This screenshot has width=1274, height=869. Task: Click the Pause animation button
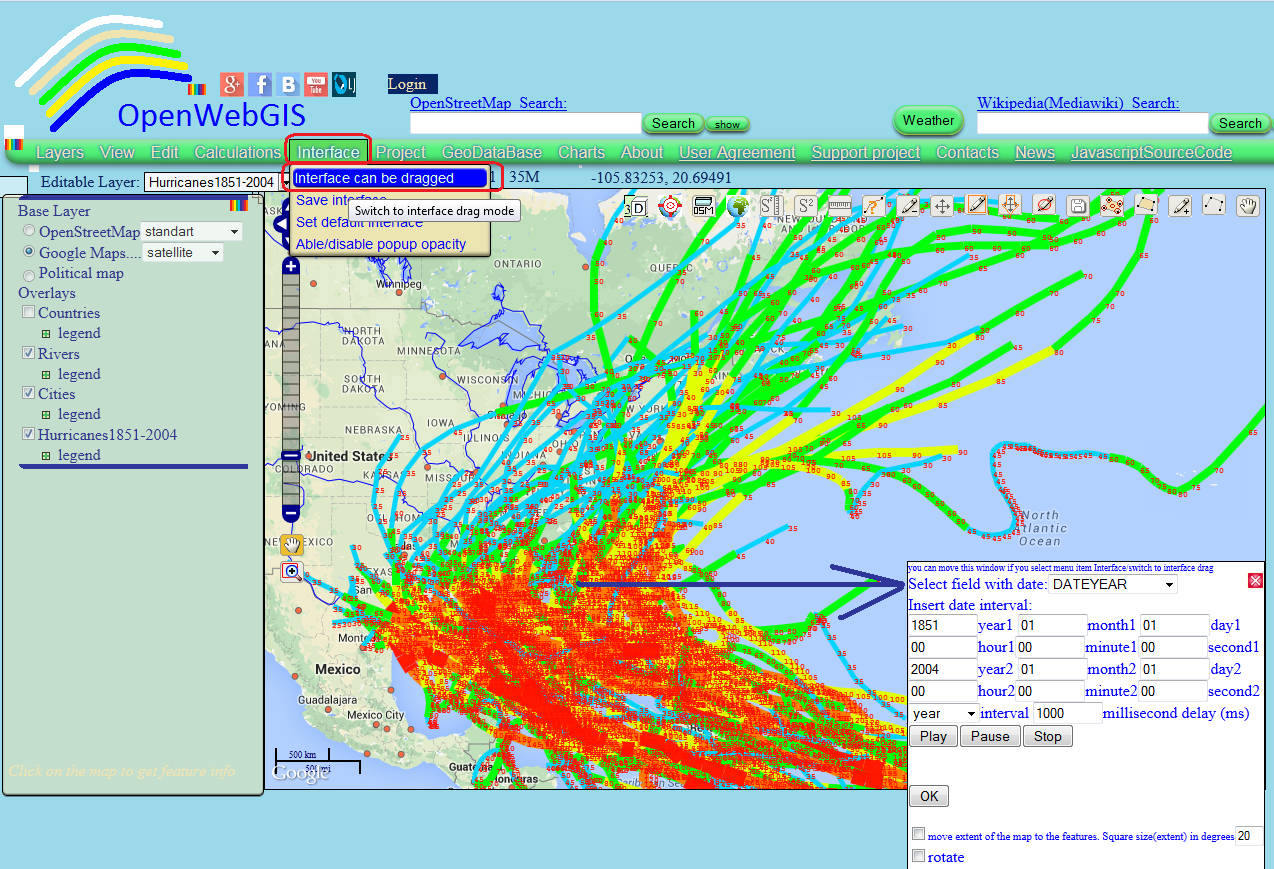pos(990,736)
